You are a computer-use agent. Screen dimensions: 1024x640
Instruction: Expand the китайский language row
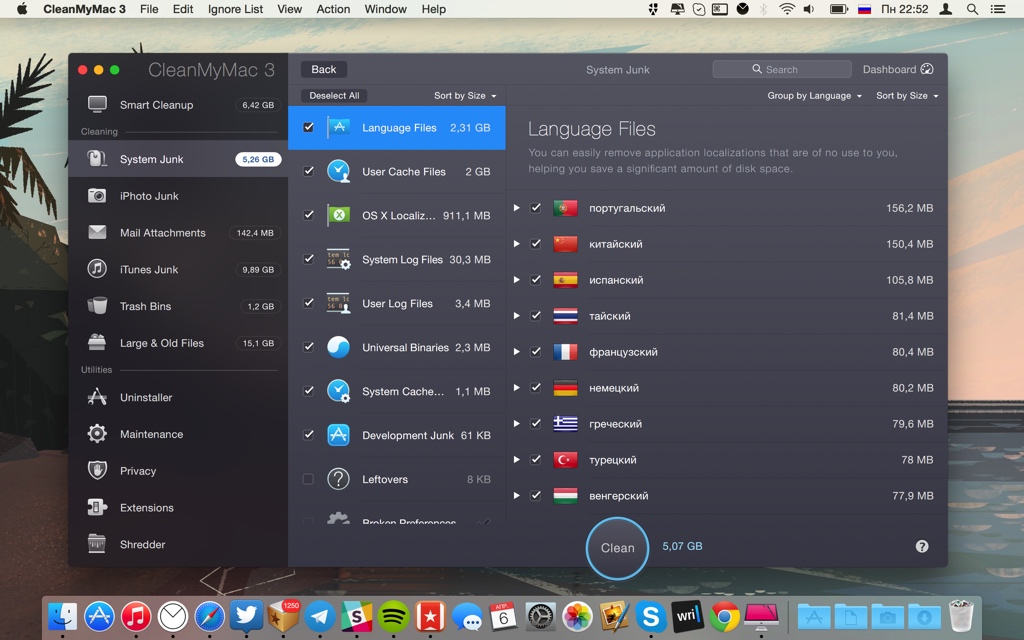point(516,244)
